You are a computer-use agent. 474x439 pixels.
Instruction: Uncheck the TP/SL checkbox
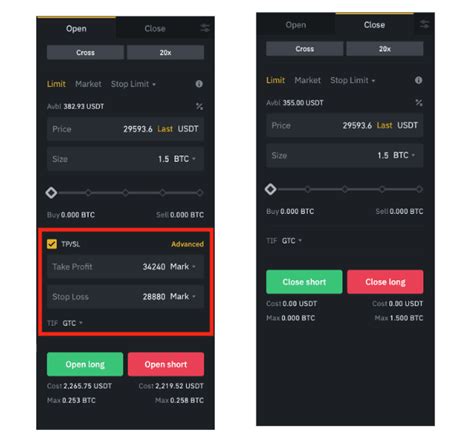[52, 244]
